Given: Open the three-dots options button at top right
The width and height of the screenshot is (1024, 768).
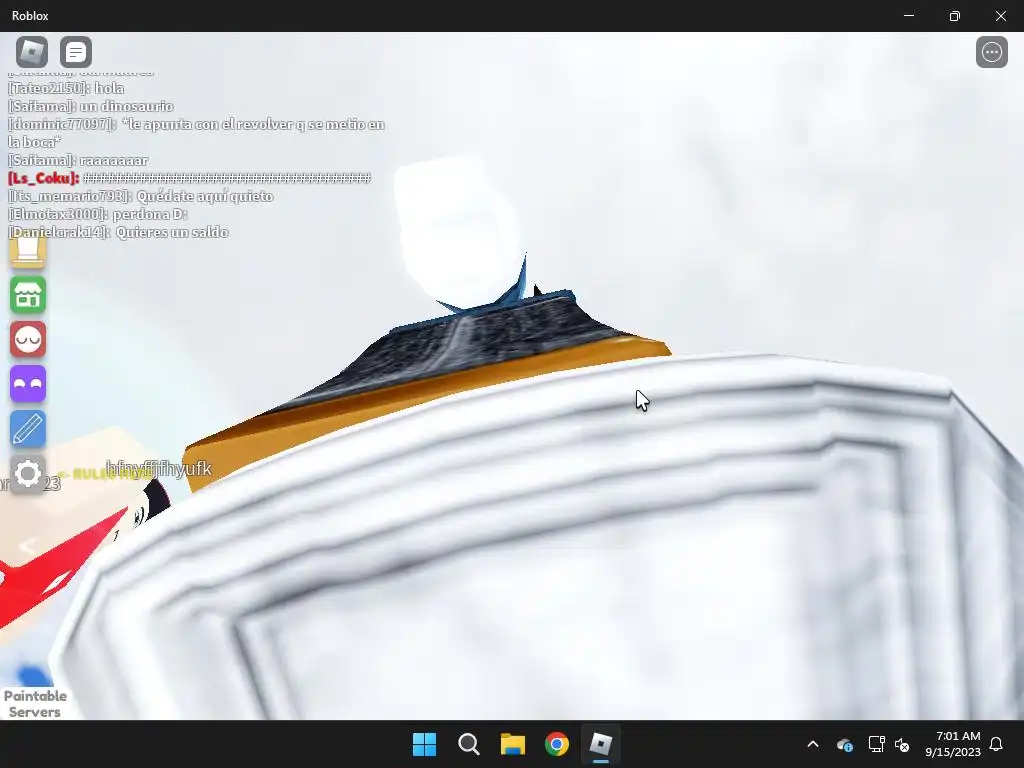Looking at the screenshot, I should (991, 52).
